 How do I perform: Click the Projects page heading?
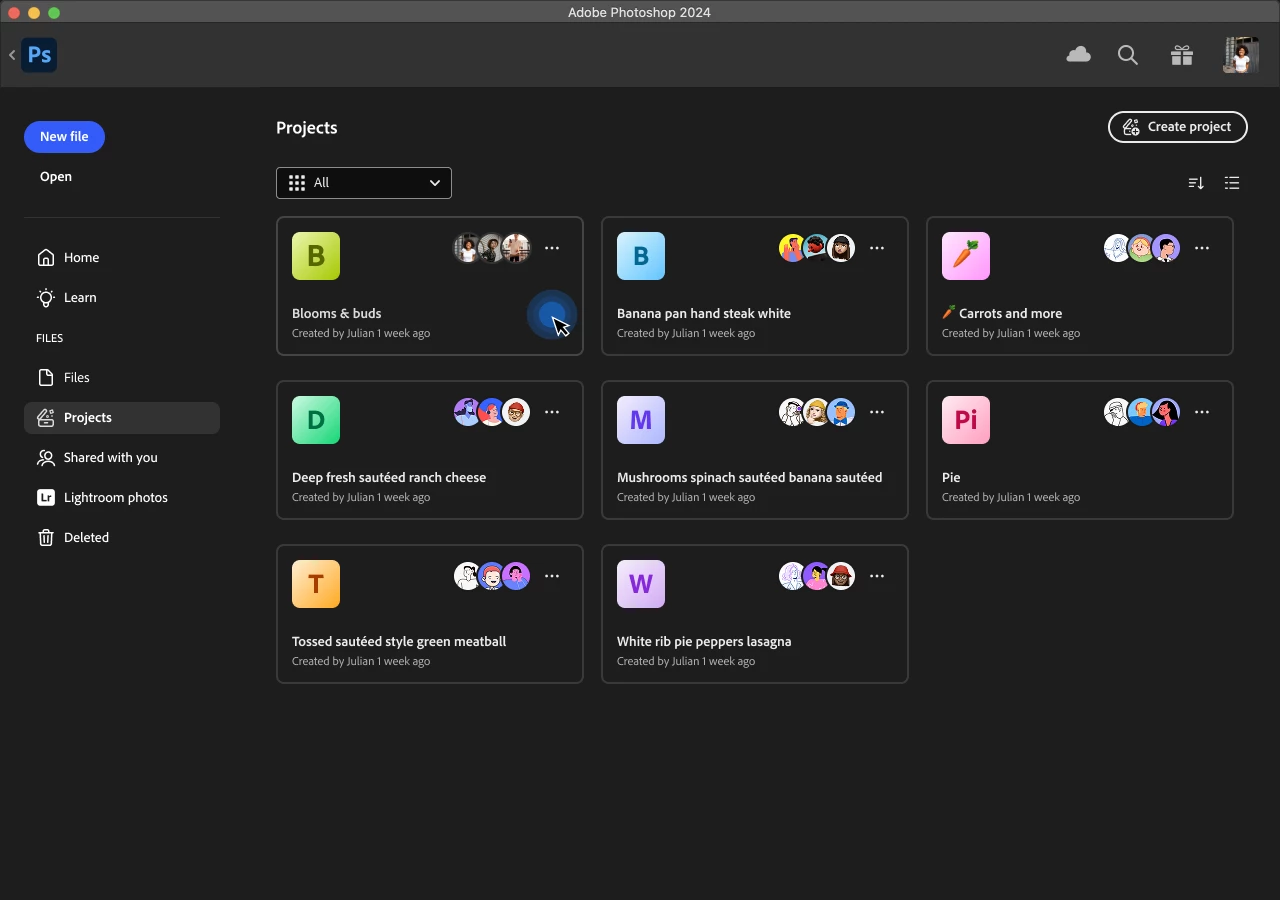307,128
